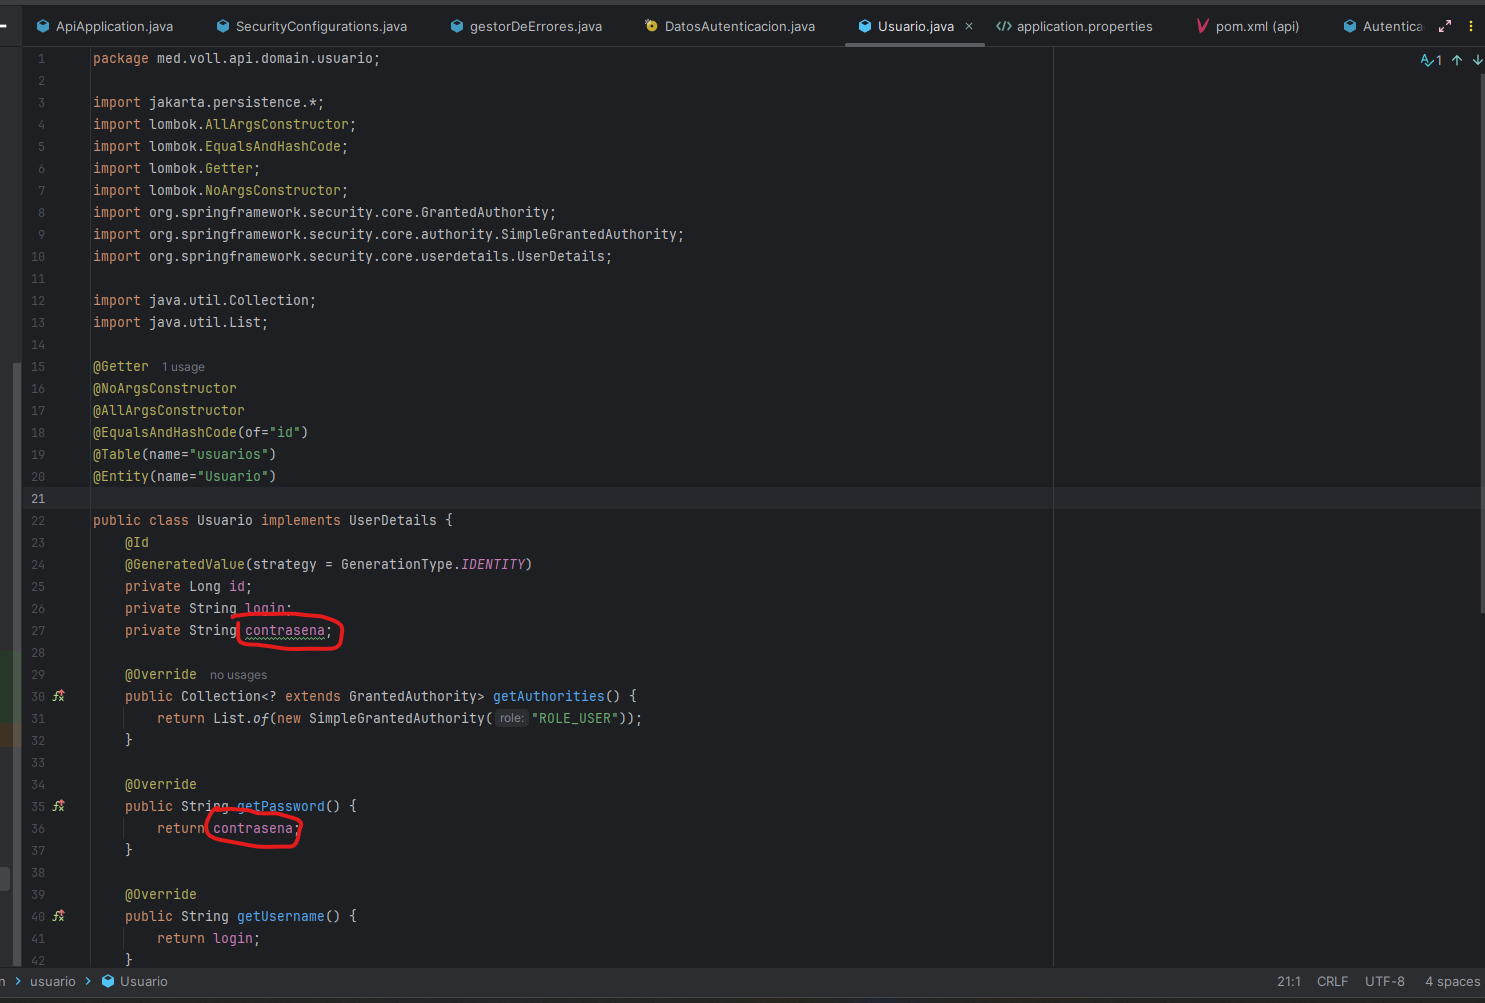The width and height of the screenshot is (1485, 1003).
Task: Click the 'no usages' hint after first @Override
Action: click(x=238, y=675)
